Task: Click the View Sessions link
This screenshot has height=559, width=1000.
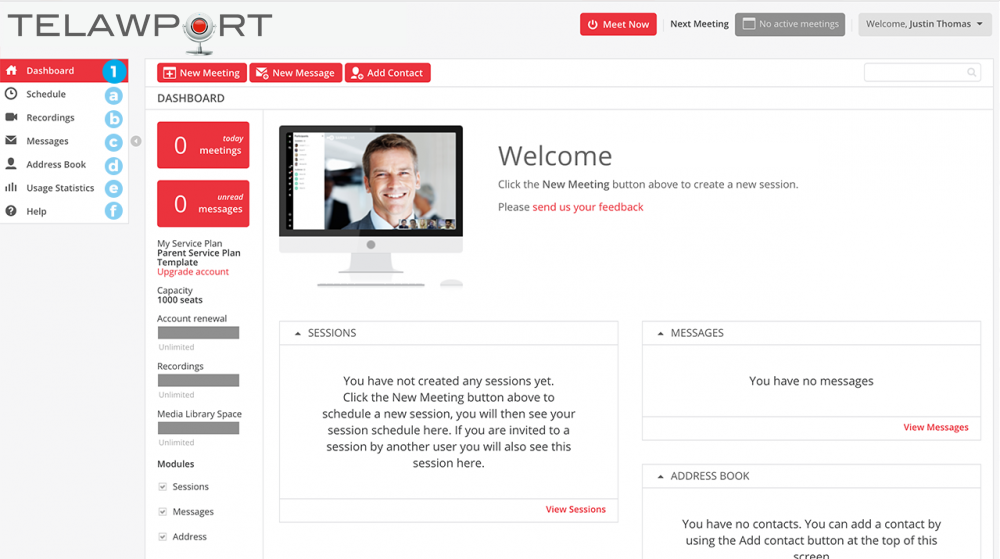Action: [x=575, y=509]
